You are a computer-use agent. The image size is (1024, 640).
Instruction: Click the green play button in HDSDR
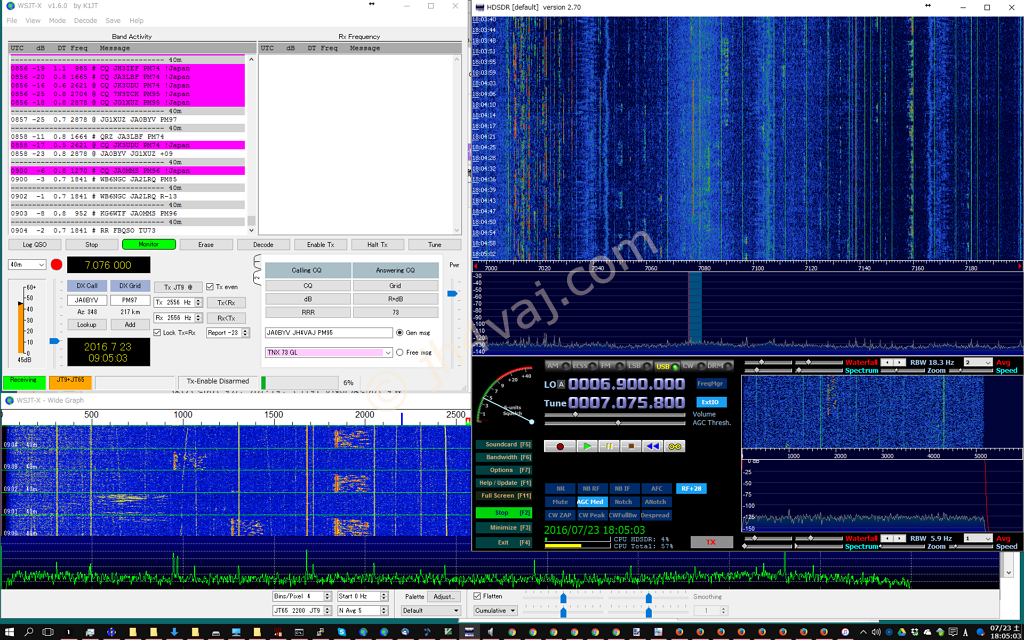point(588,446)
